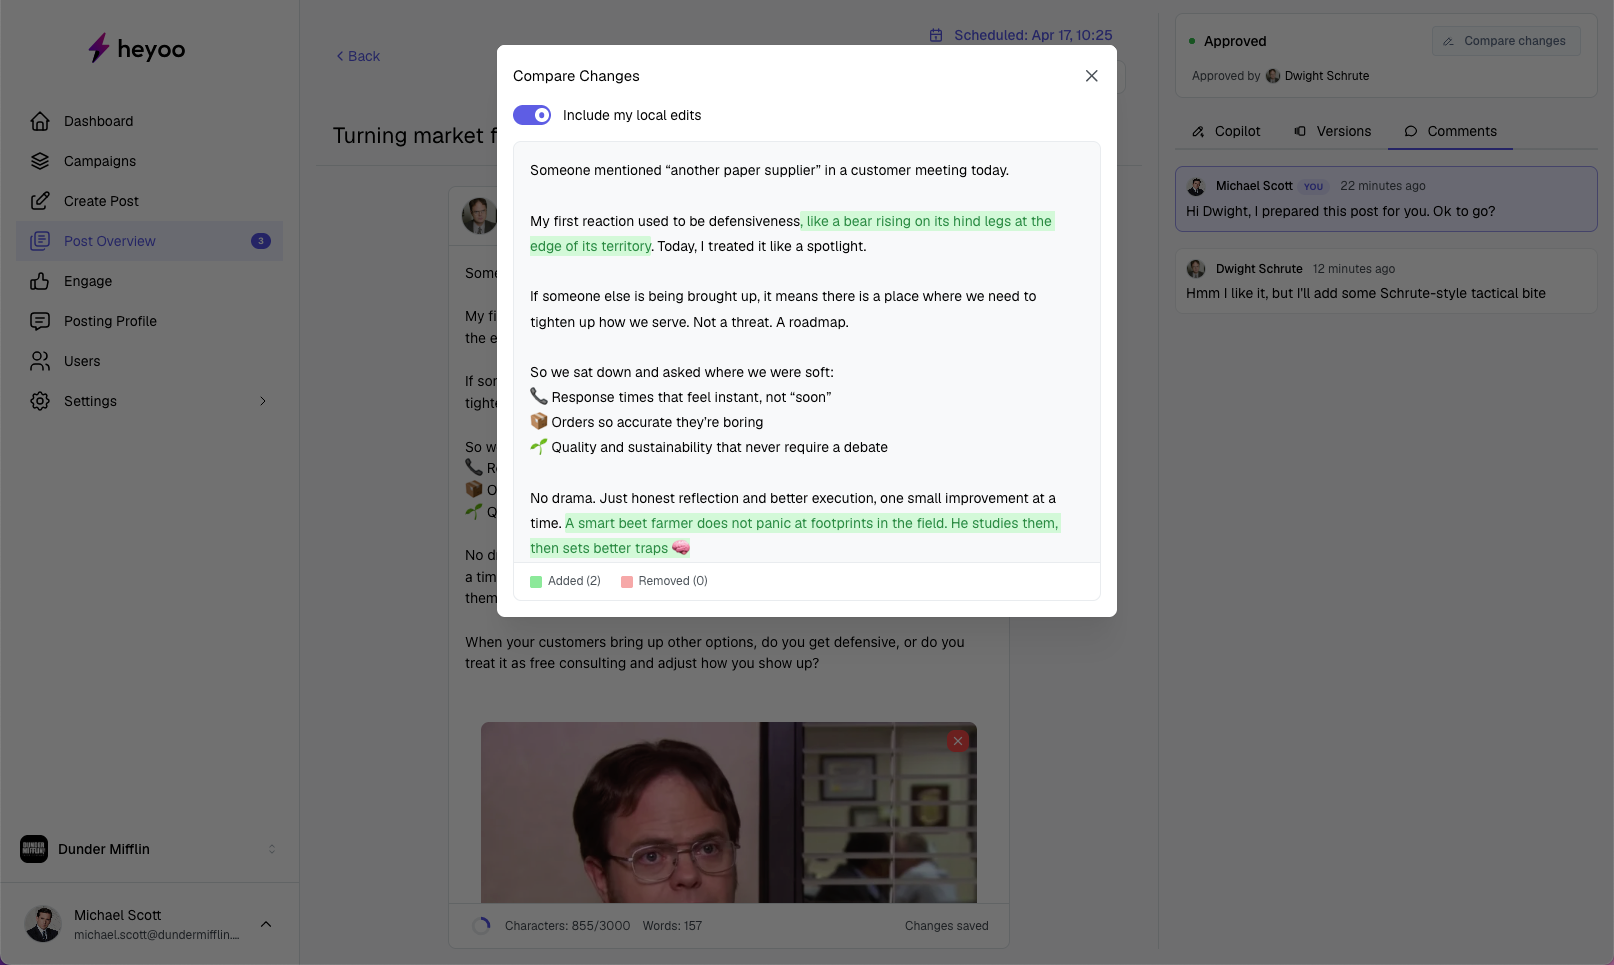Select Create Post in the sidebar
This screenshot has width=1614, height=965.
click(x=150, y=201)
